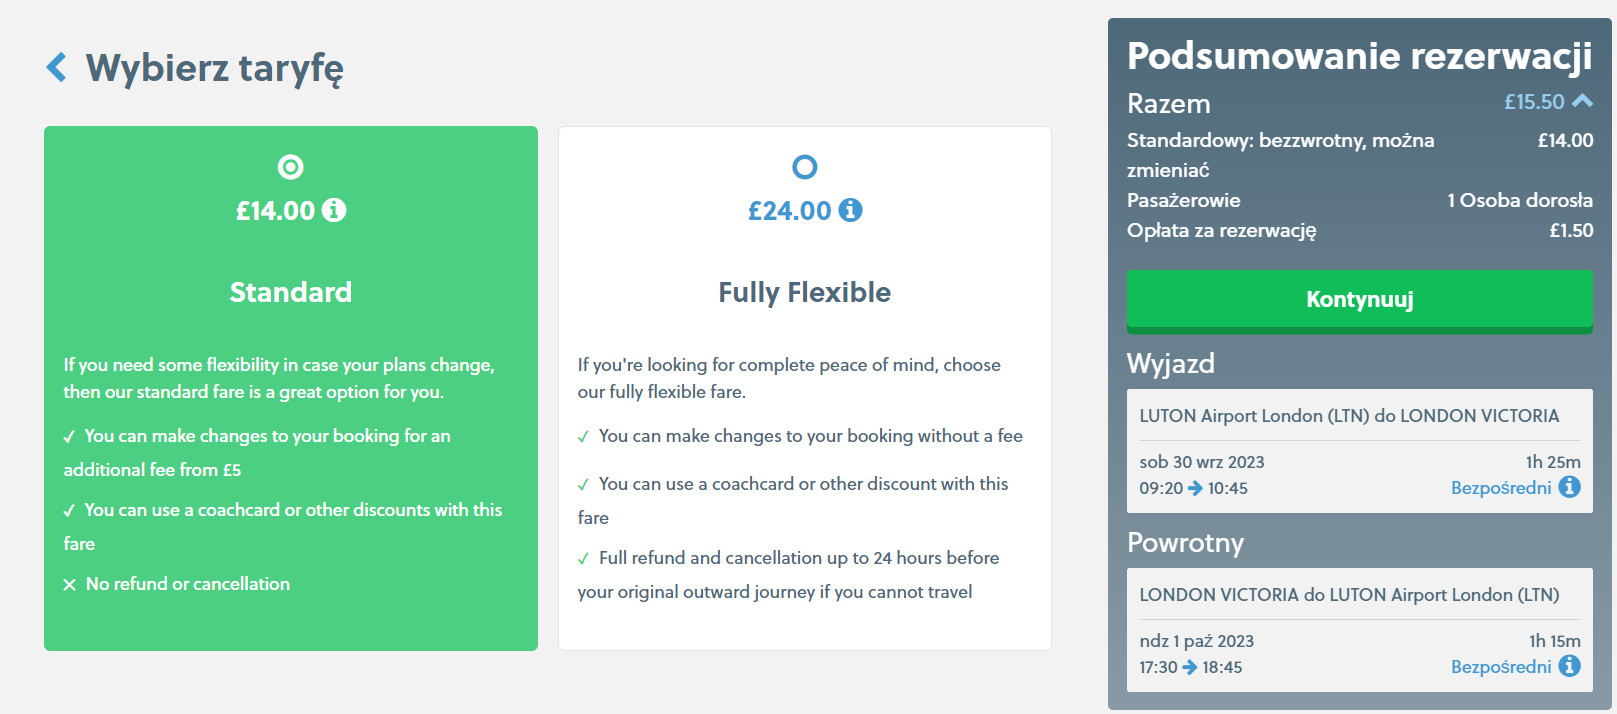Select the LUTON Airport to LONDON VICTORIA route text
1617x714 pixels.
point(1348,416)
